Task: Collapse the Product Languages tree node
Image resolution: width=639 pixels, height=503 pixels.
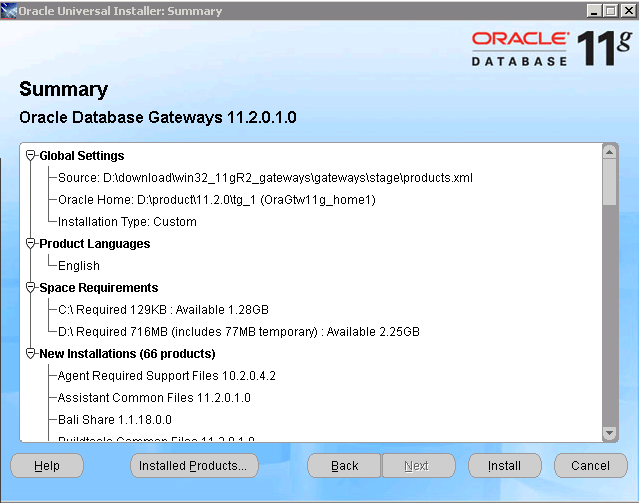Action: (x=30, y=243)
